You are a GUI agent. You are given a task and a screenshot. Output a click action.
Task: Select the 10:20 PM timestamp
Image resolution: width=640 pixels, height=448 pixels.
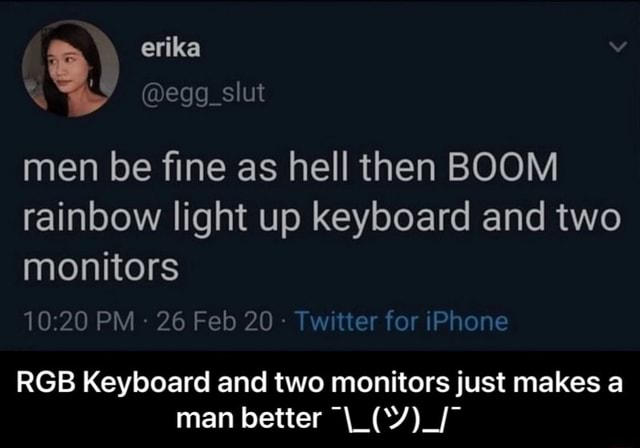click(79, 321)
